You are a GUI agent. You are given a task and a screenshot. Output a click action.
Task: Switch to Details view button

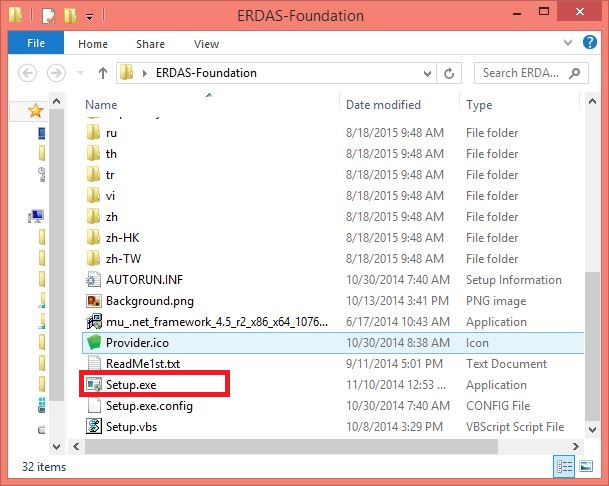pos(564,466)
